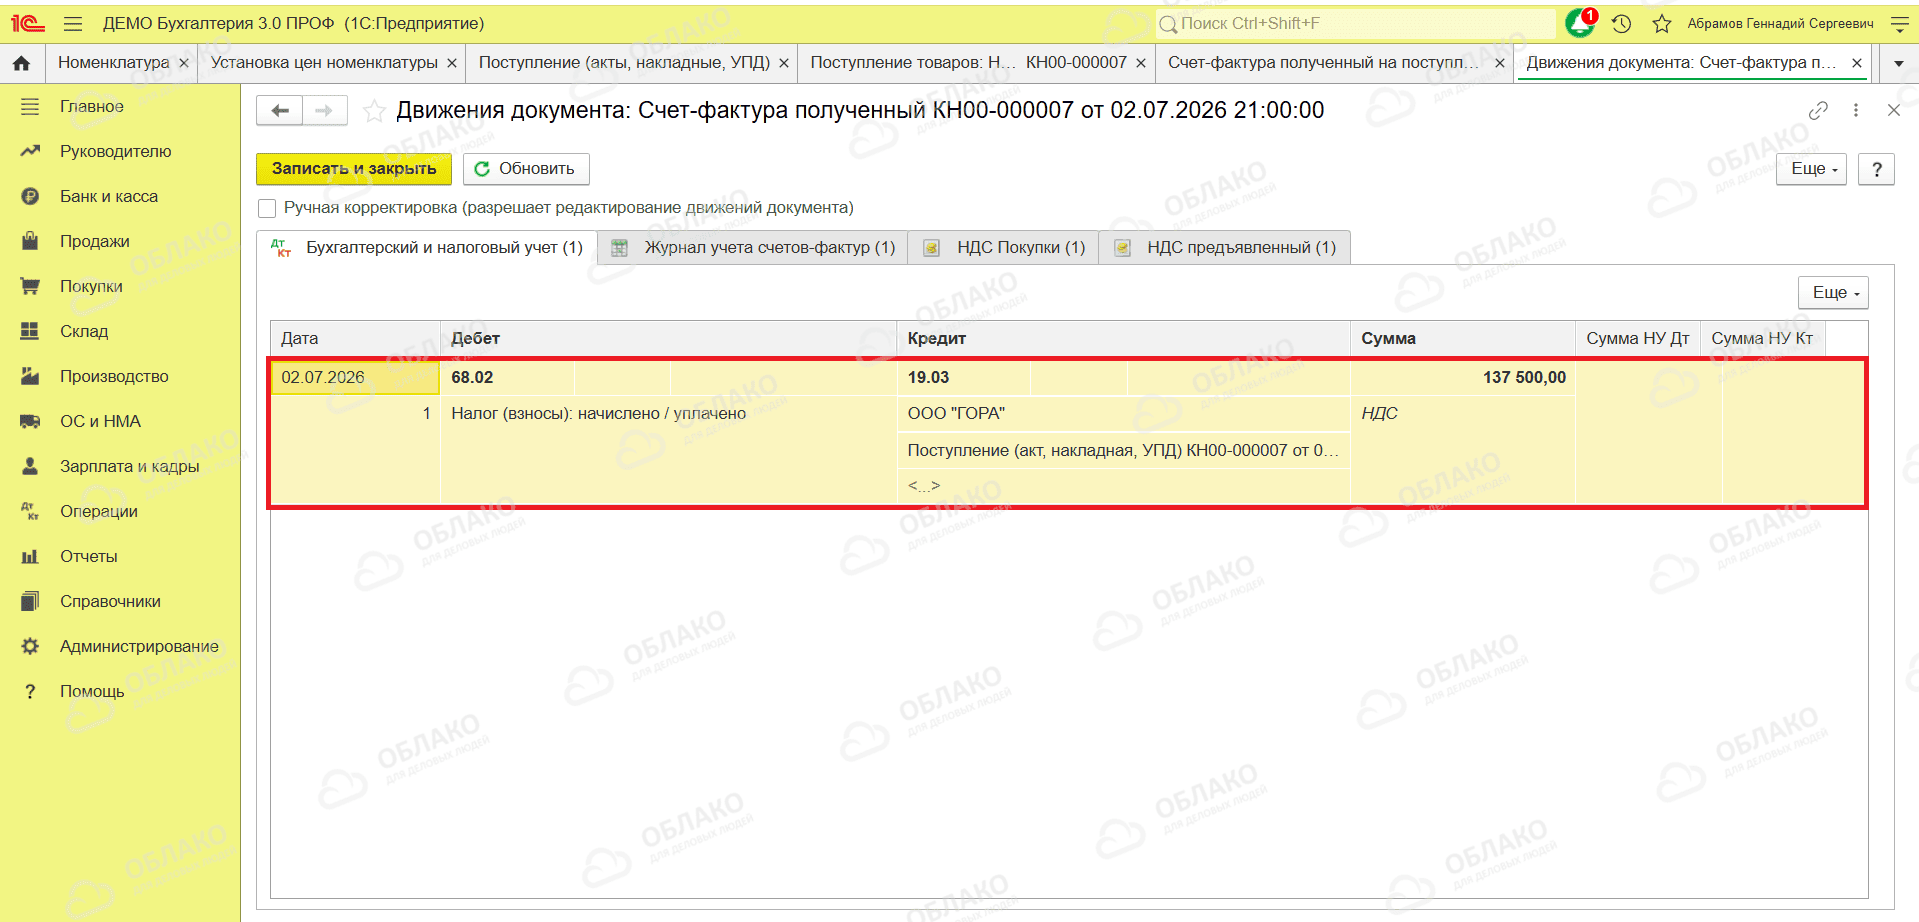Screen dimensions: 1919x922
Task: Expand table Еще dropdown above the grid
Action: 1833,292
